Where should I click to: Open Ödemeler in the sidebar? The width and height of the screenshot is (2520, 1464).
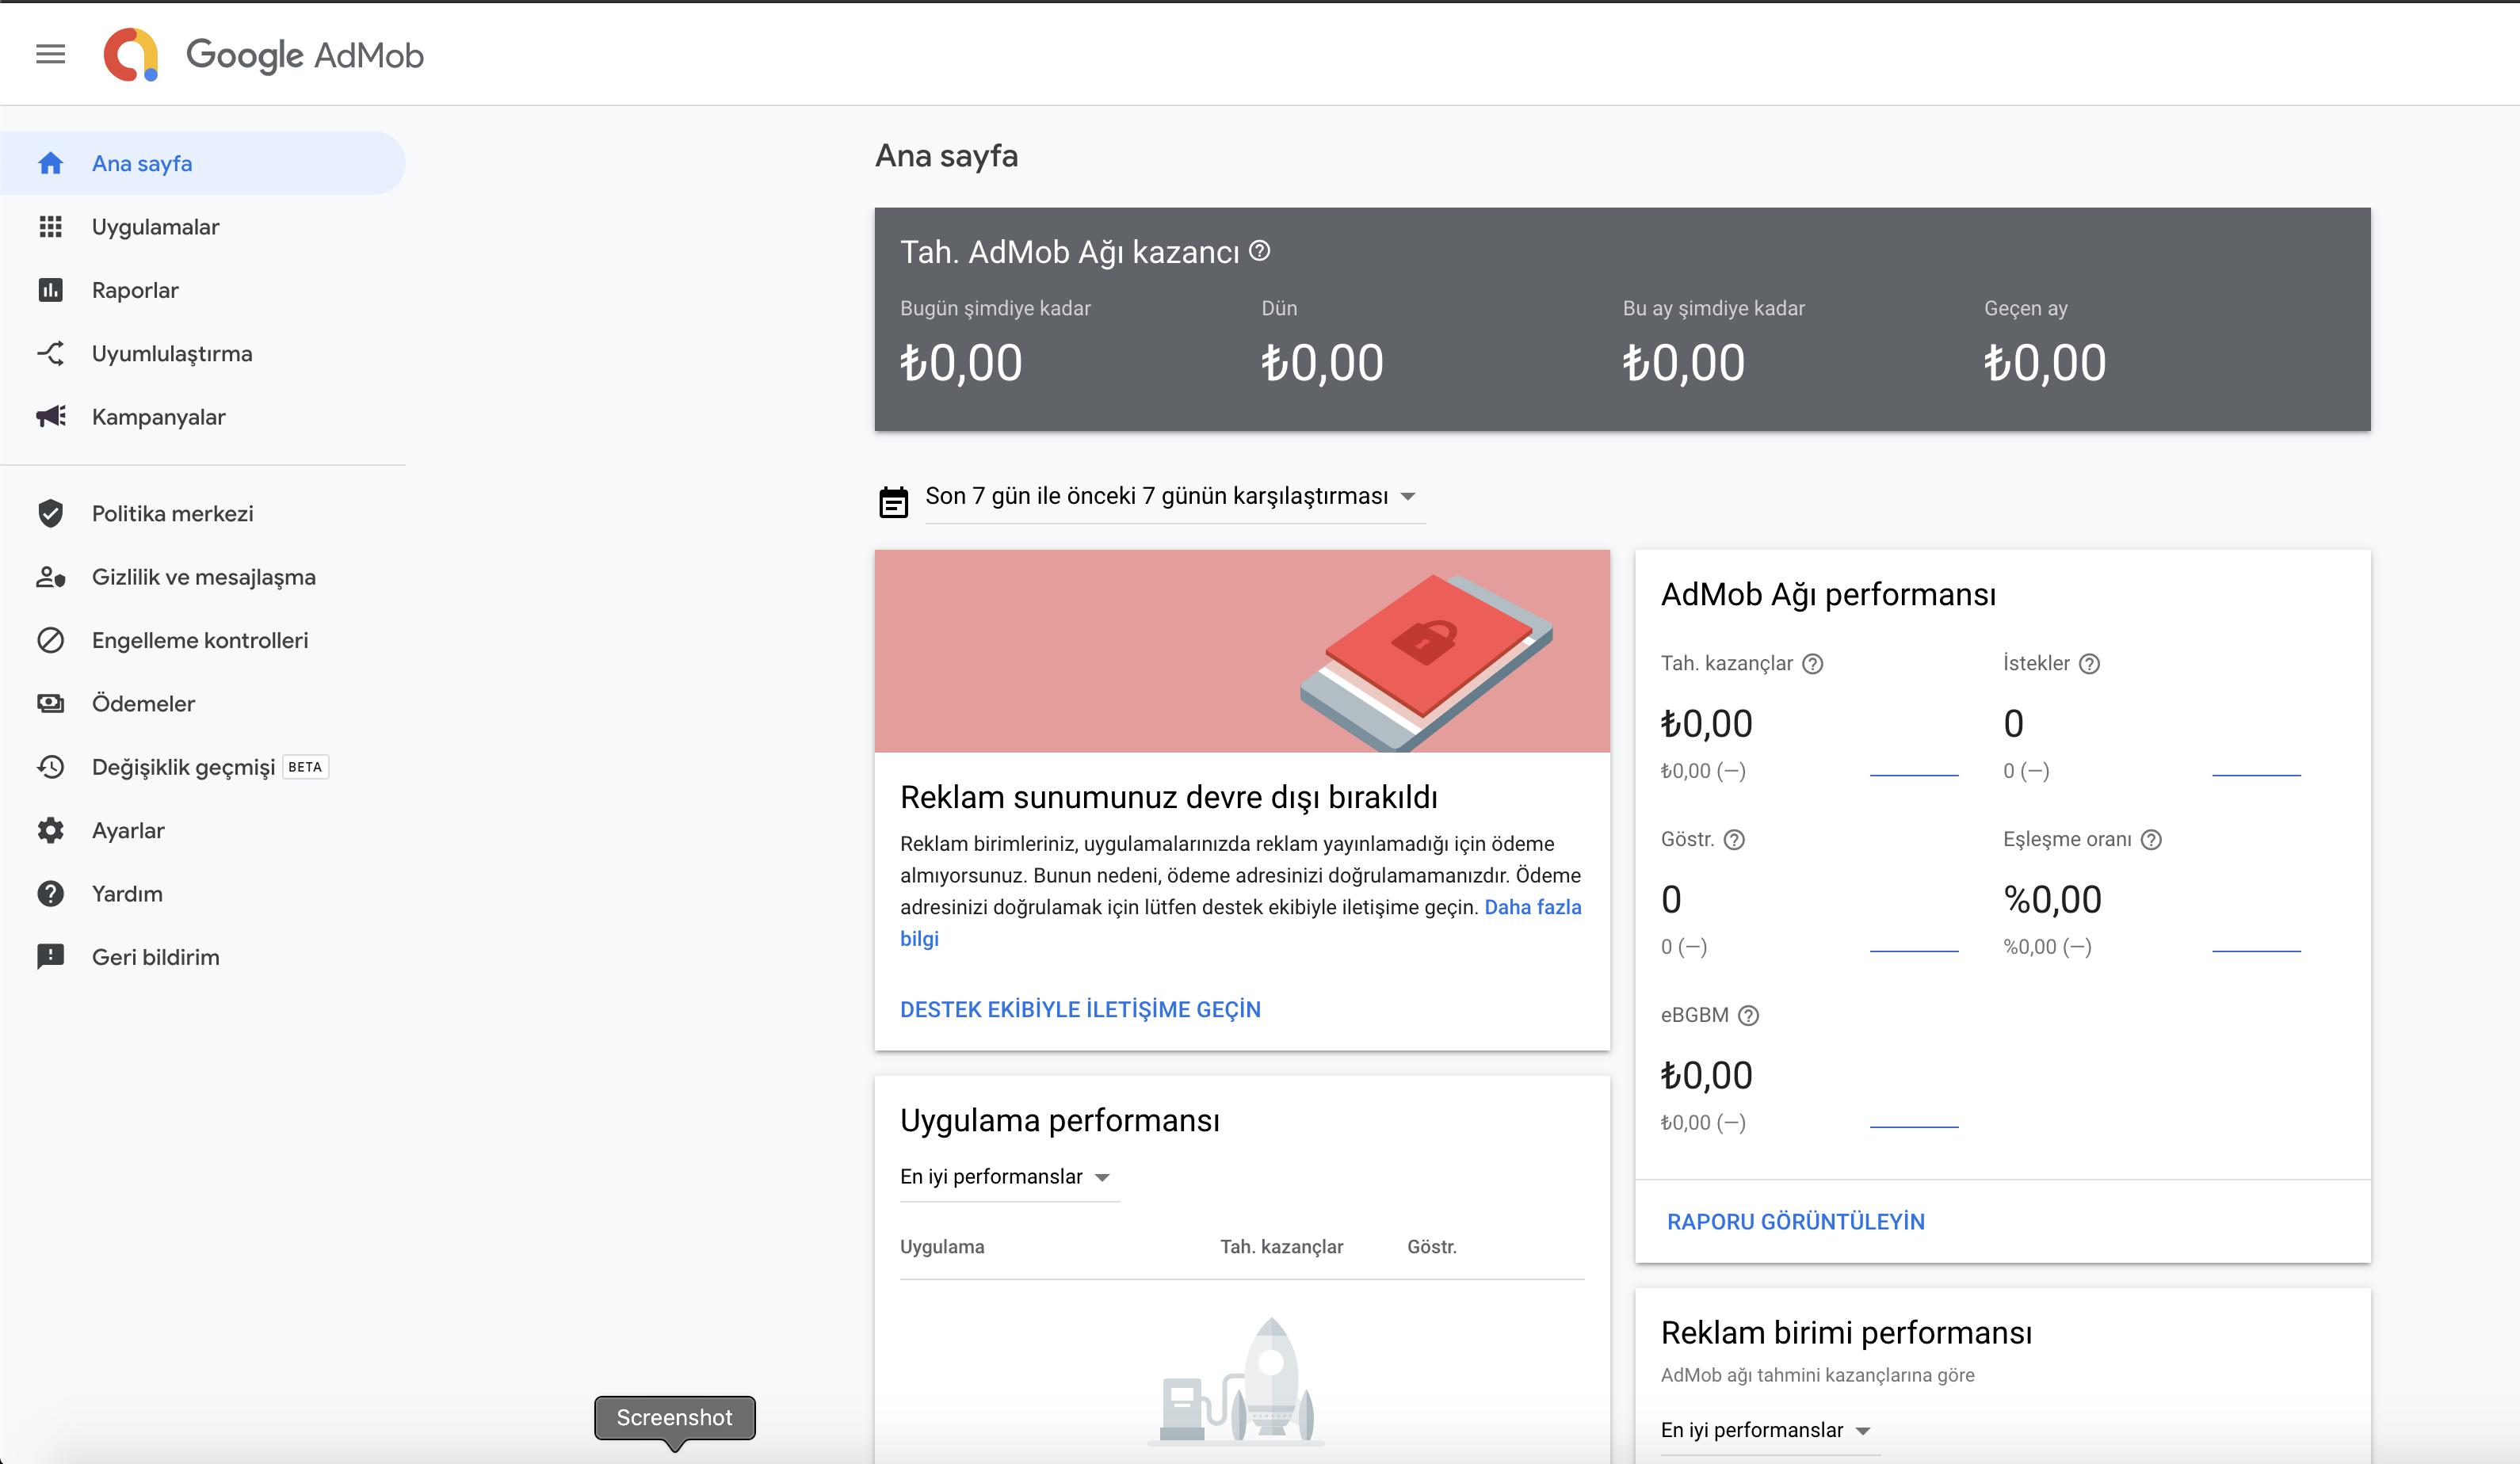pos(203,703)
